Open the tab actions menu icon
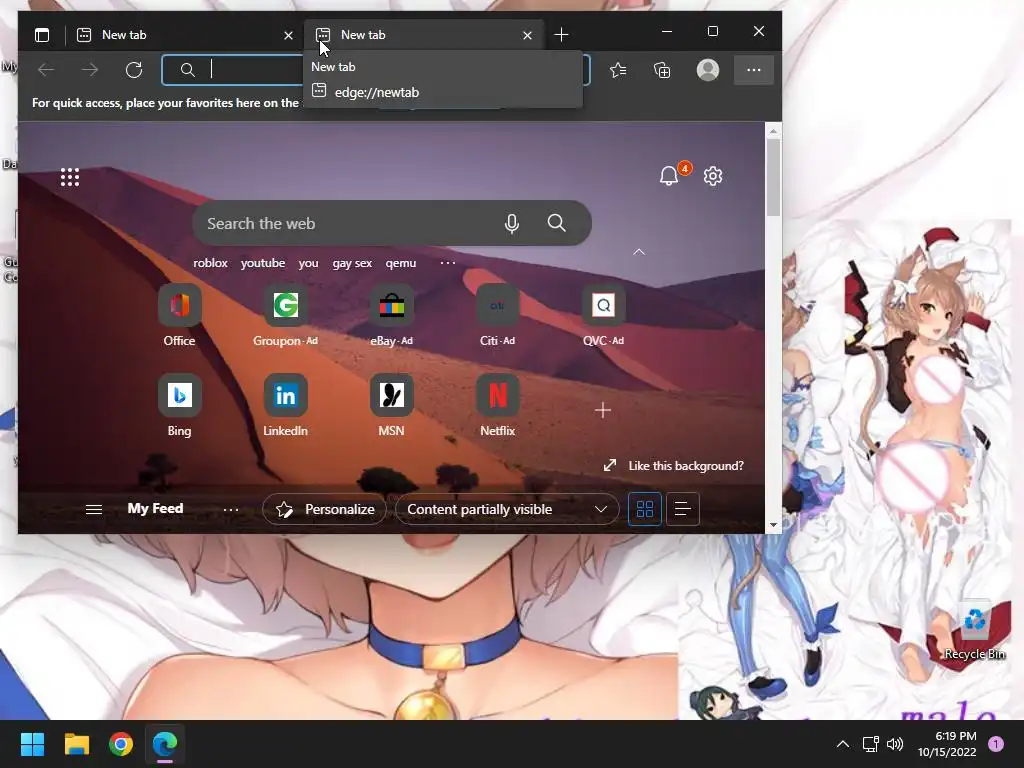Screen dimensions: 1024x768 tap(42, 35)
